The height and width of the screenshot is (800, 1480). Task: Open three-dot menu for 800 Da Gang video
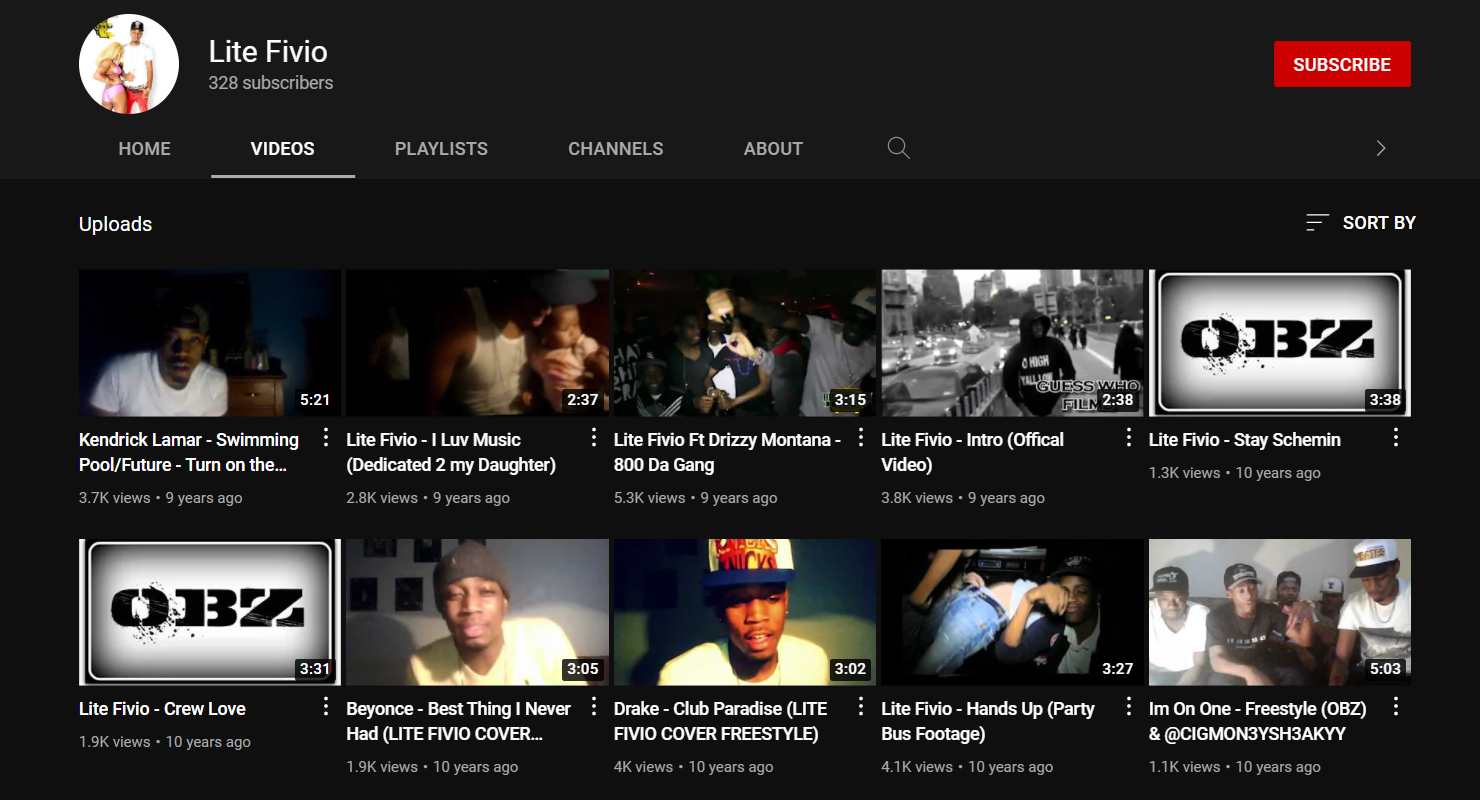pos(861,438)
